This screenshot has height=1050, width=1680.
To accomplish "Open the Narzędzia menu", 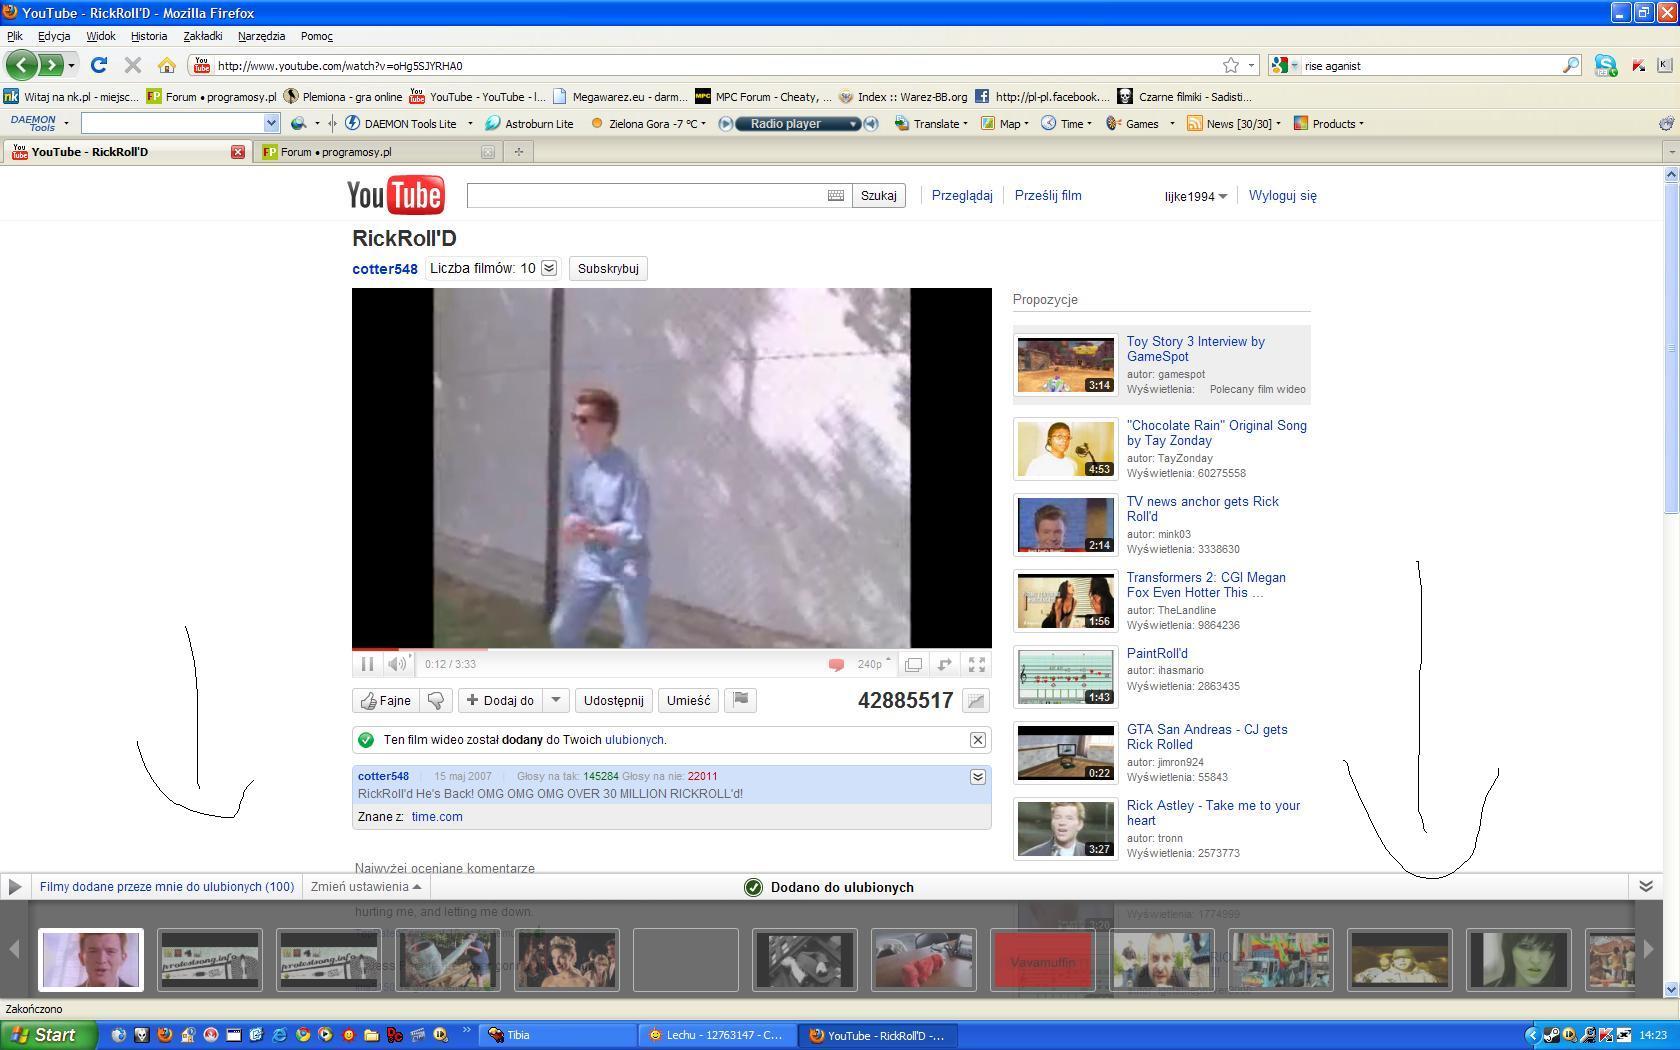I will (261, 36).
